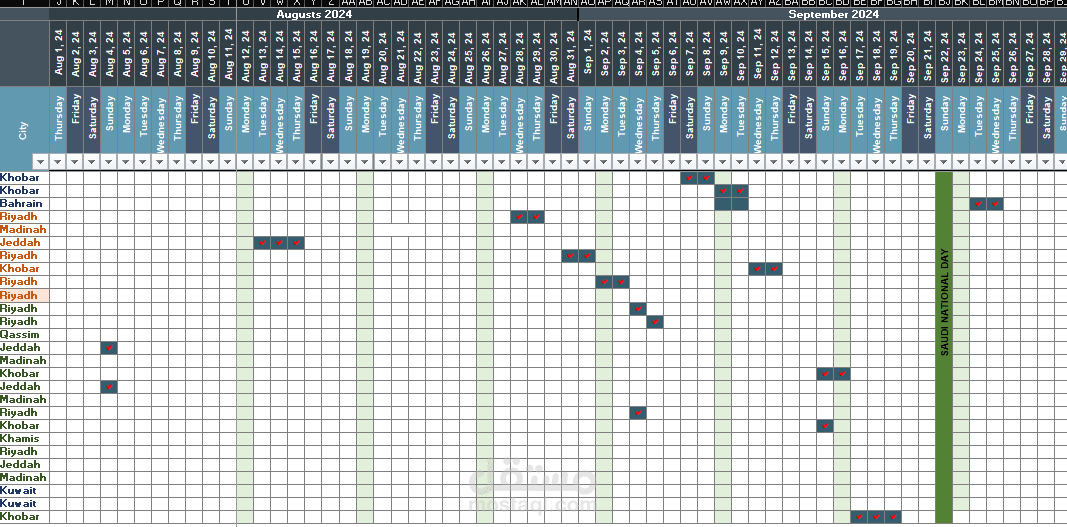Open filter dropdown under Sep 22, 24 Sunday

click(x=945, y=162)
